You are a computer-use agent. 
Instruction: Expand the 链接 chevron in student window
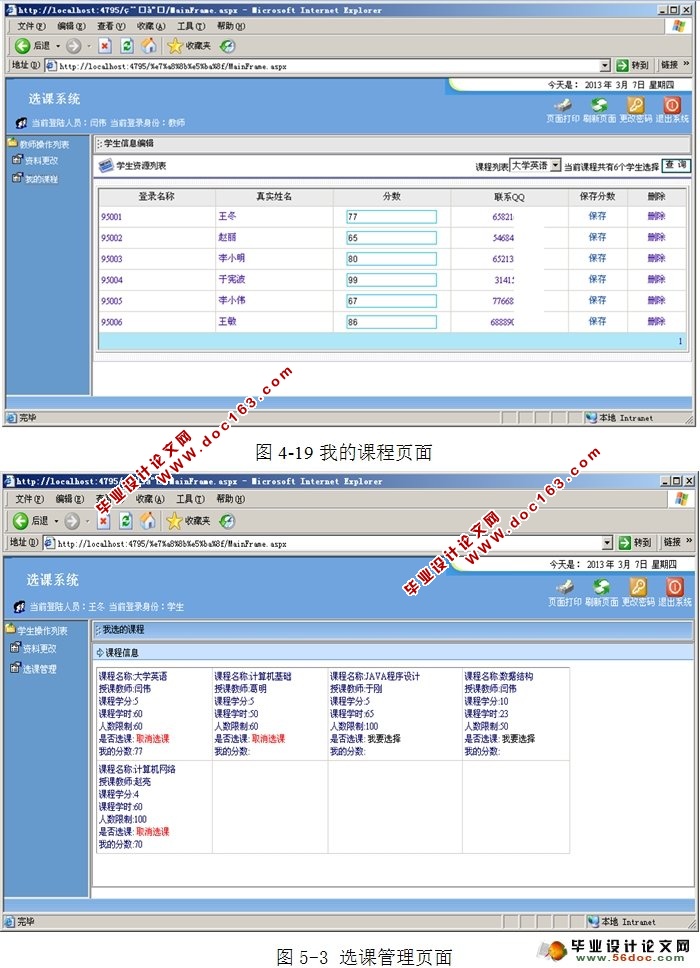689,541
